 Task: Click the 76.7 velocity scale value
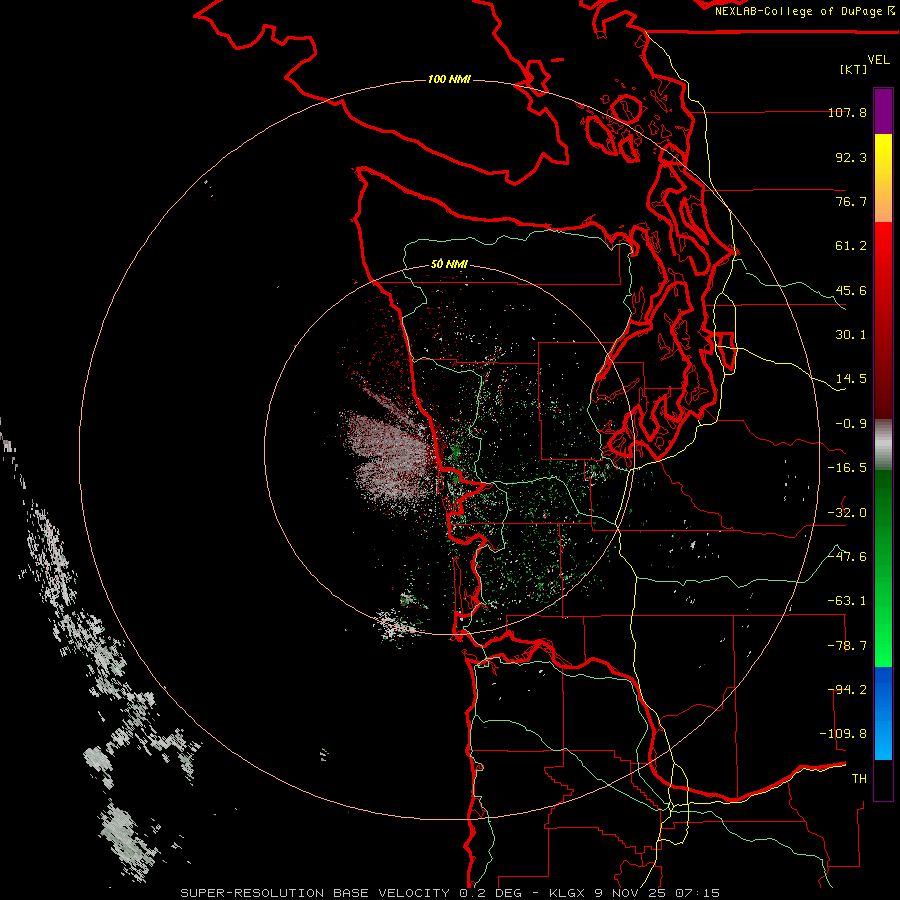[x=851, y=201]
